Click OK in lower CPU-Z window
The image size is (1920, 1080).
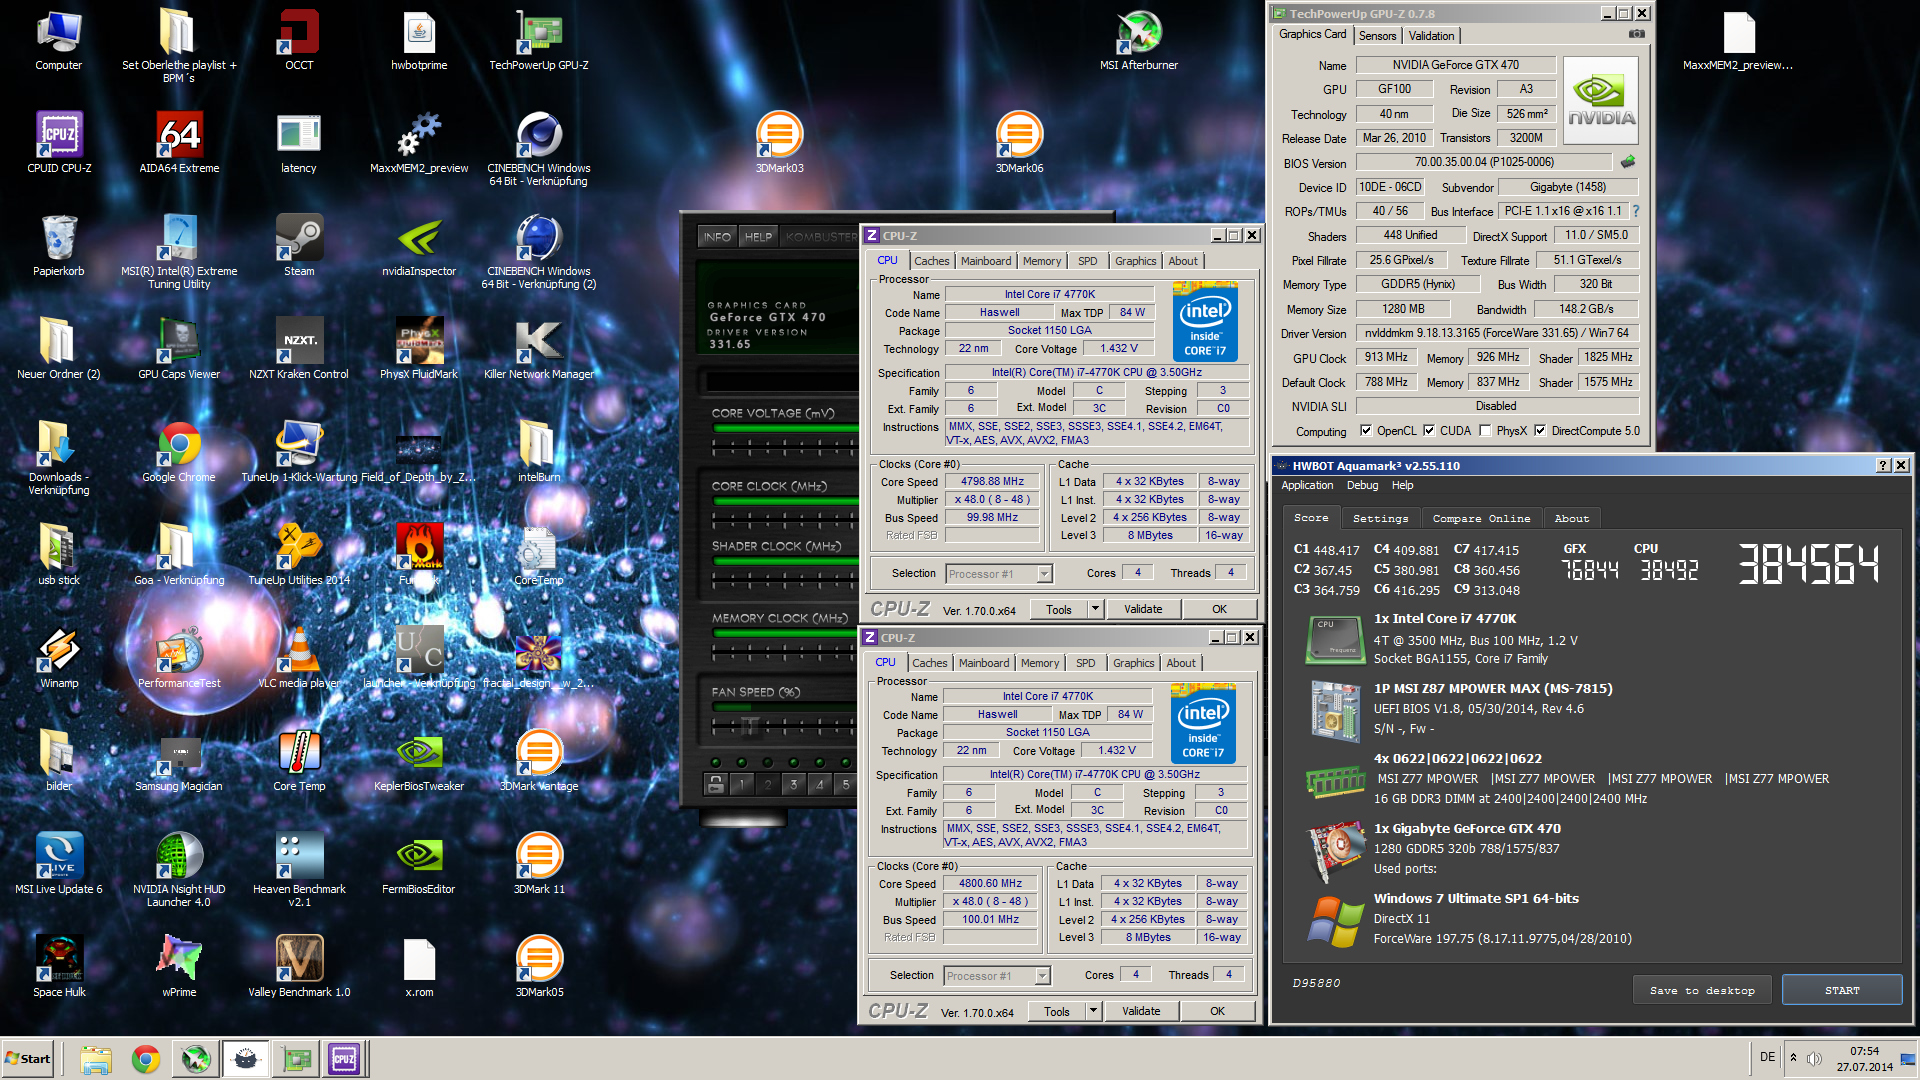pos(1217,1011)
